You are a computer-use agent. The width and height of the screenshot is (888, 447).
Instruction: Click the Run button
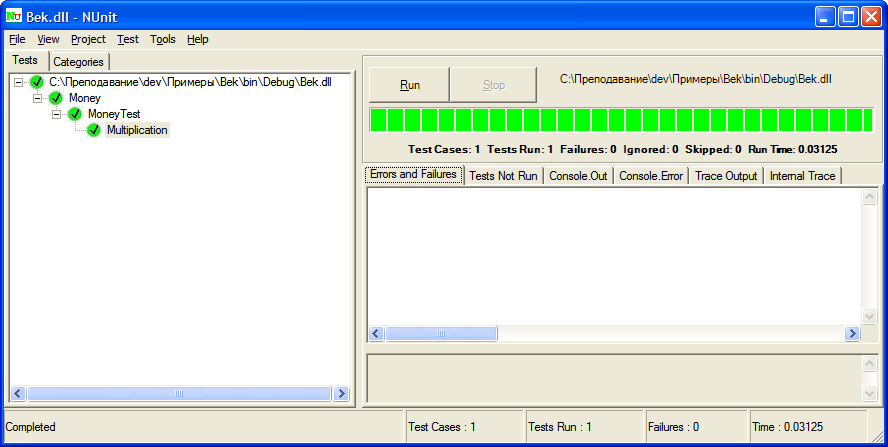[x=409, y=85]
